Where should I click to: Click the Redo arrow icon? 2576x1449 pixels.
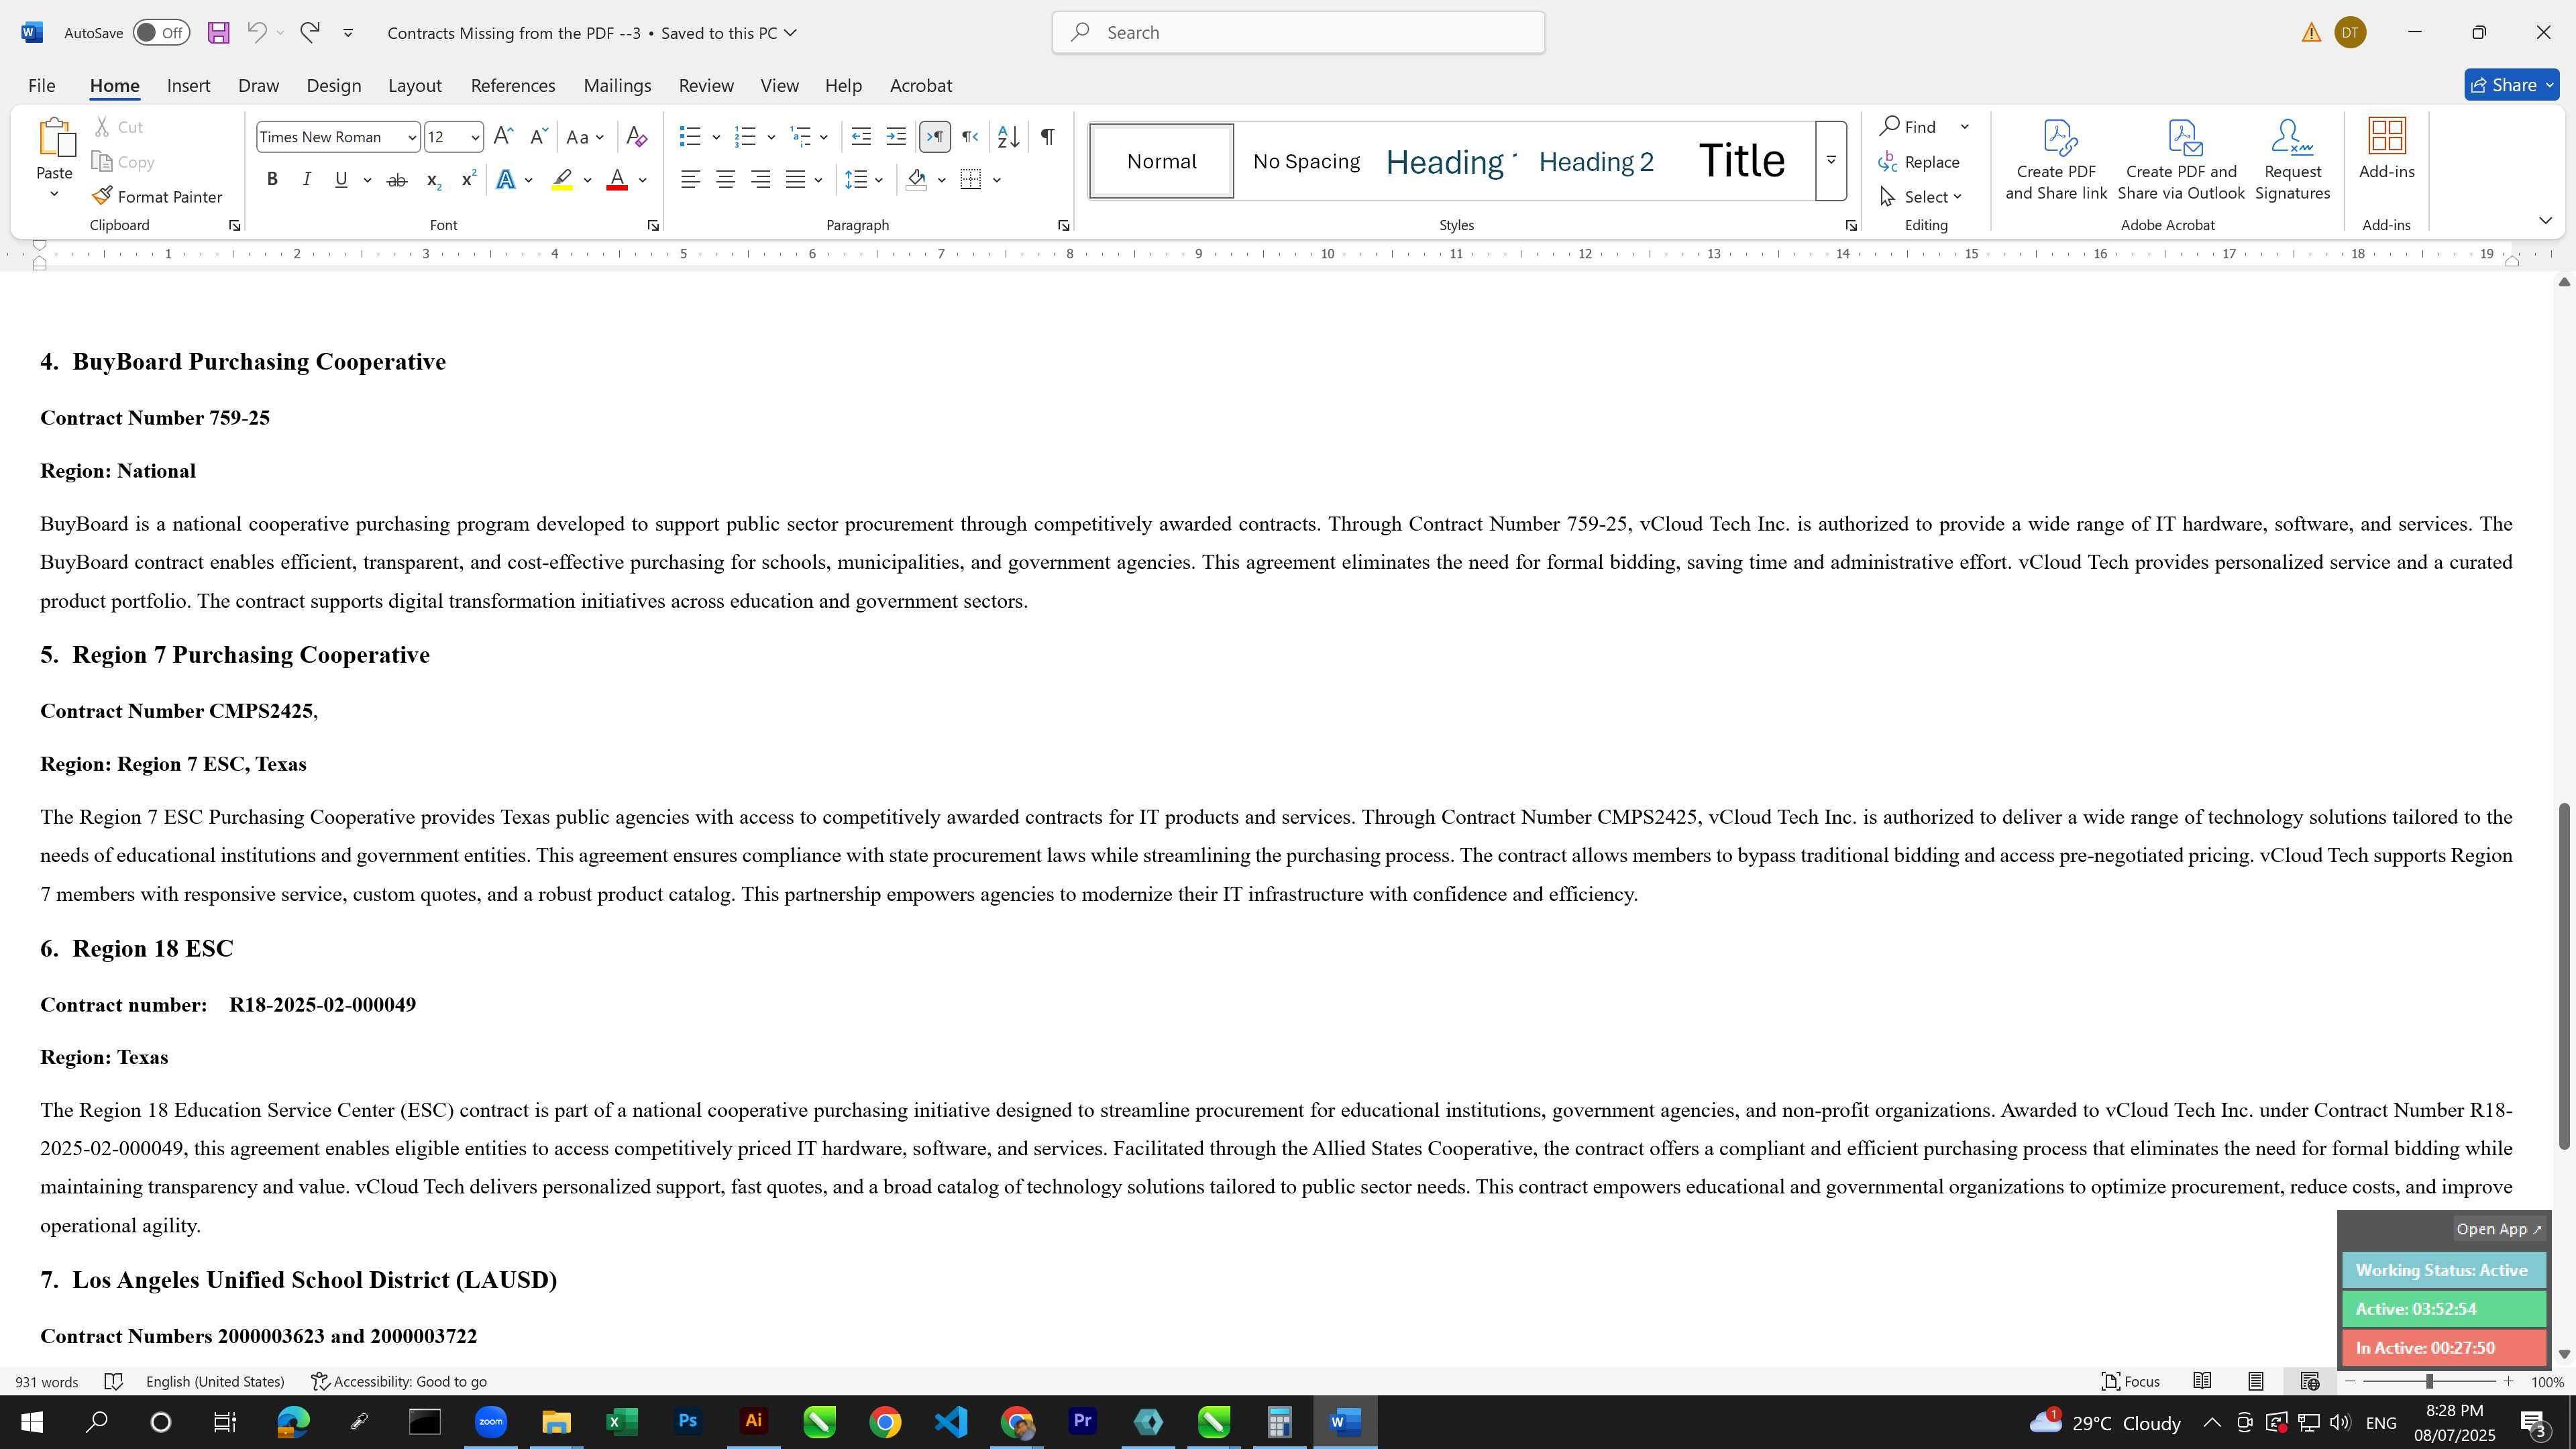310,32
